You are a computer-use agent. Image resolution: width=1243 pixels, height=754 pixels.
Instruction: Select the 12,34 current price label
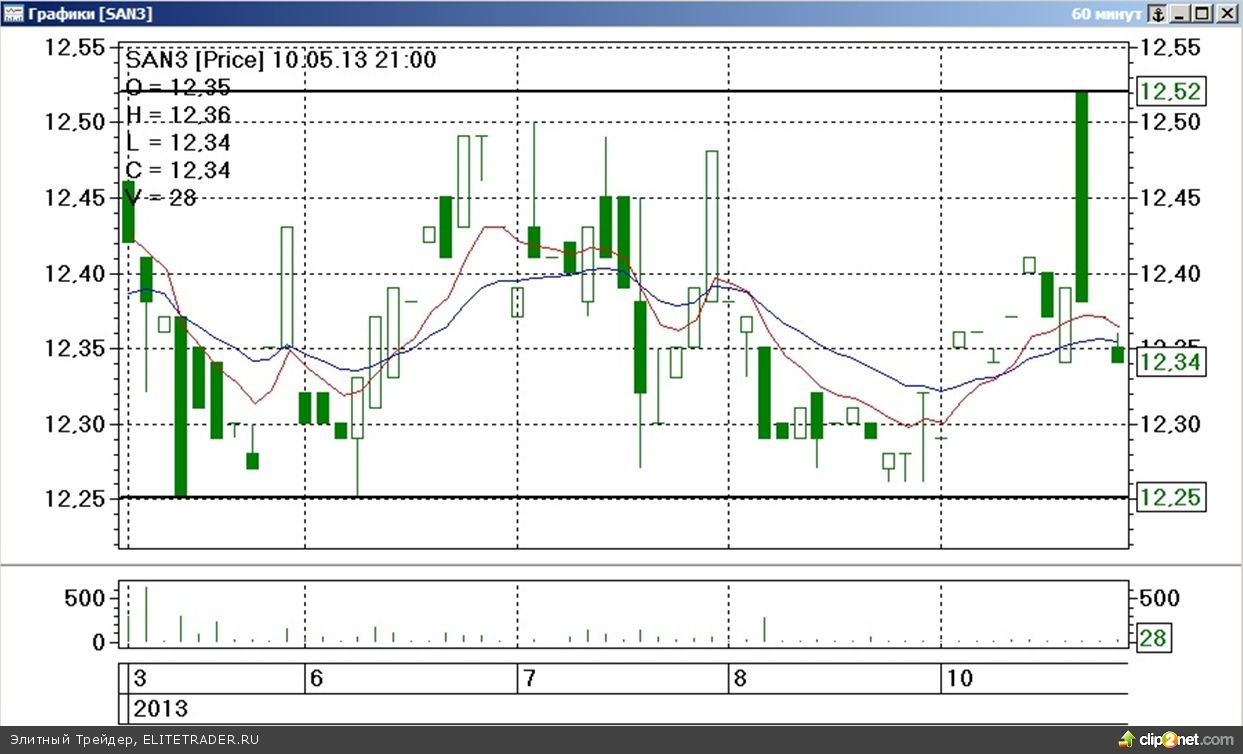[1172, 362]
